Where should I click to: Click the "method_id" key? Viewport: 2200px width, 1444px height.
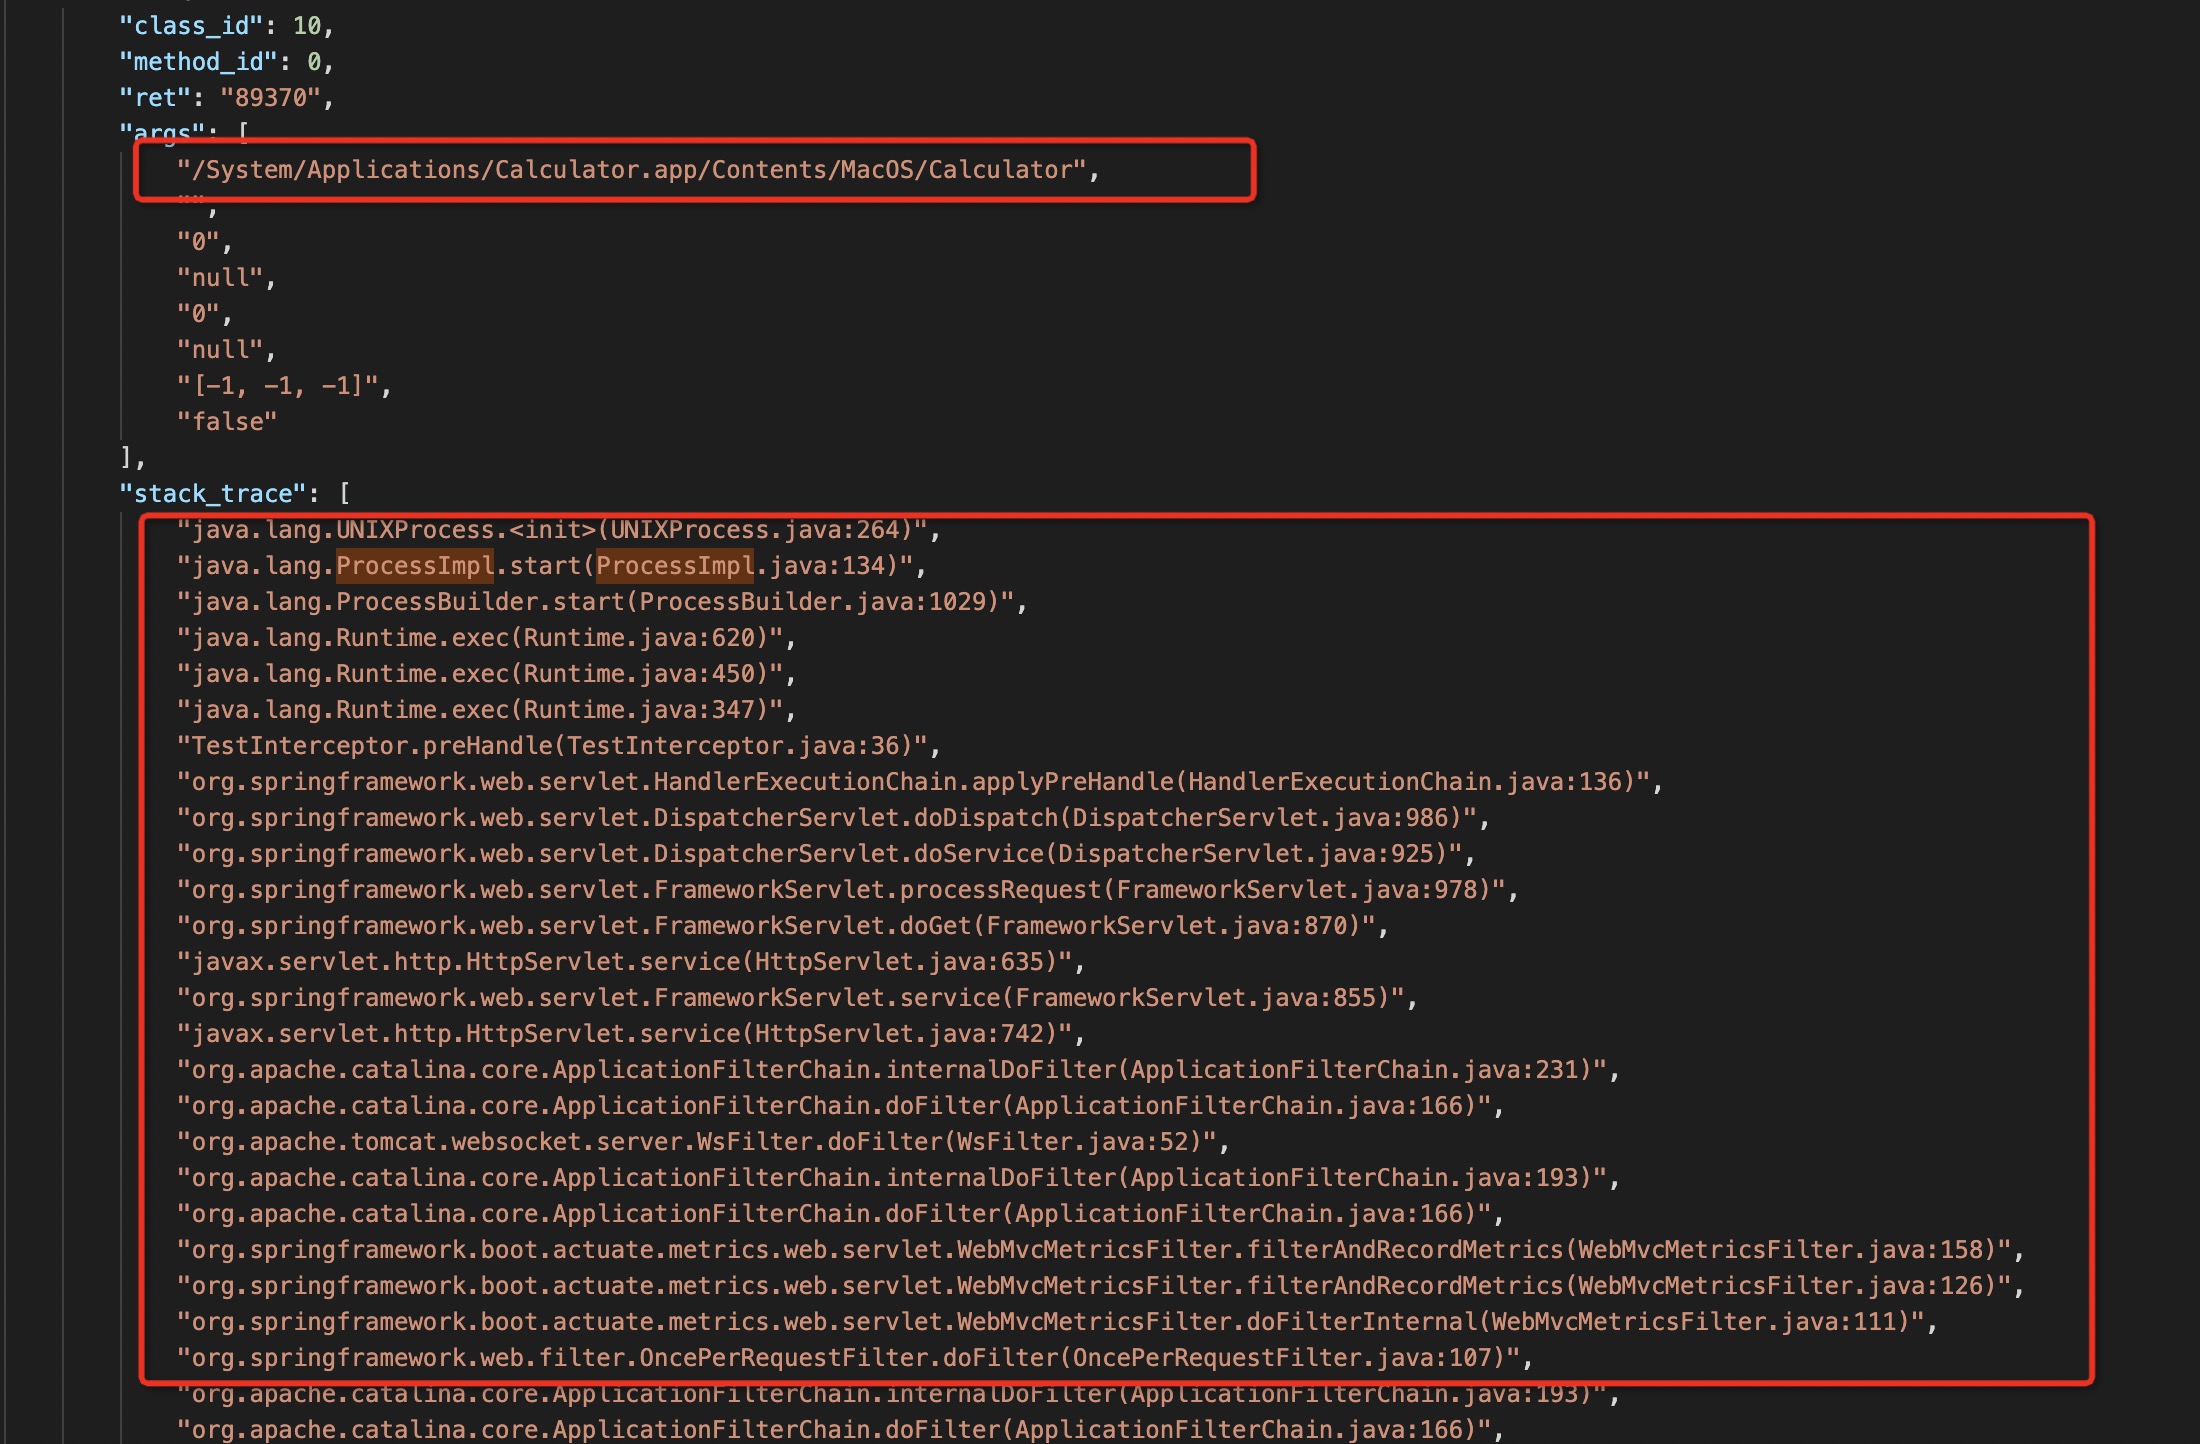click(x=197, y=62)
